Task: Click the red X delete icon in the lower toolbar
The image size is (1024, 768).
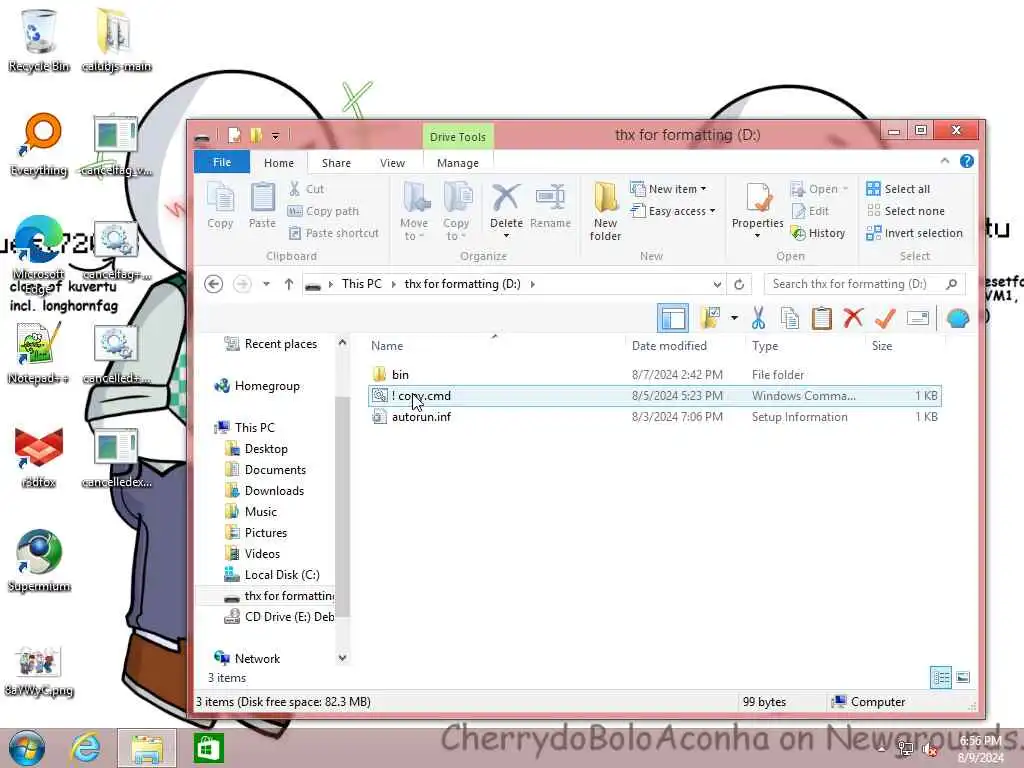Action: click(853, 319)
